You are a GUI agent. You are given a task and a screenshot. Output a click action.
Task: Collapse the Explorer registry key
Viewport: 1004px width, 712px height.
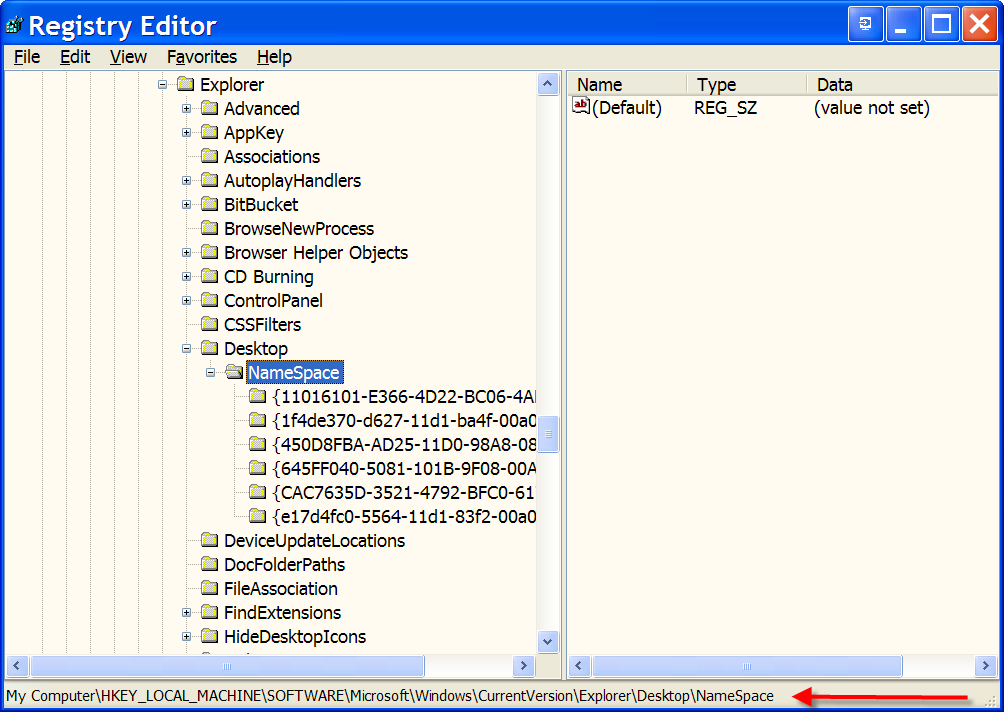click(163, 84)
